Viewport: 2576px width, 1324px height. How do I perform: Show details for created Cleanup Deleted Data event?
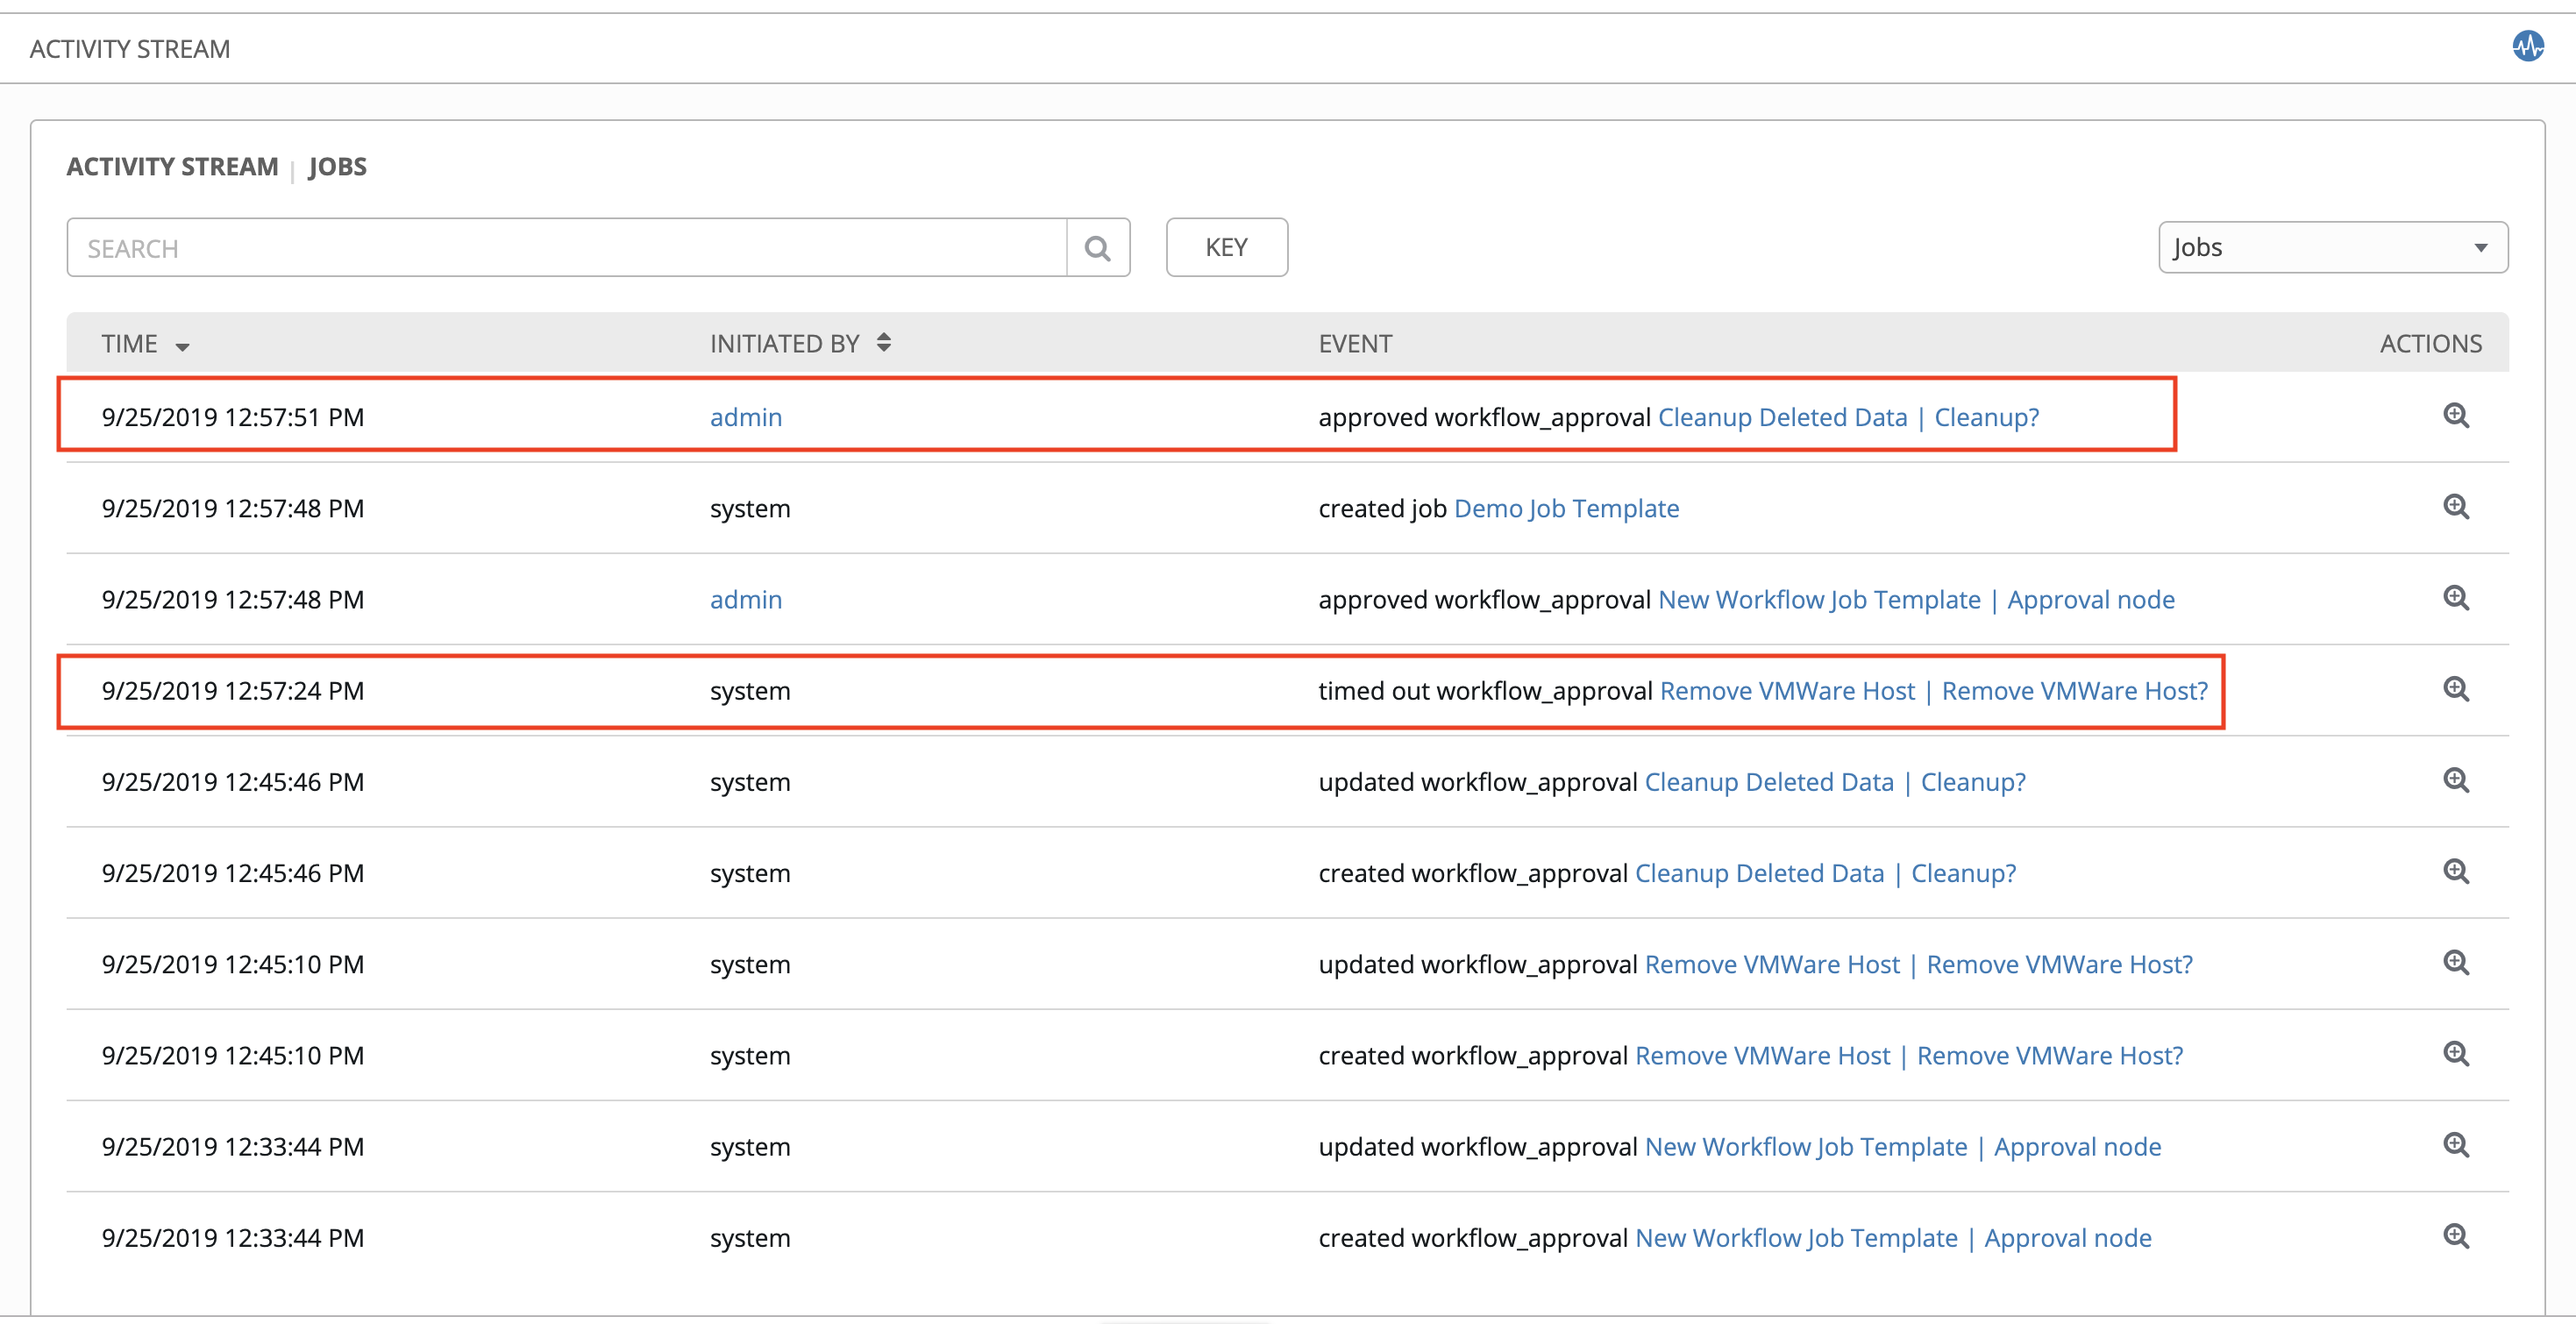[2456, 871]
